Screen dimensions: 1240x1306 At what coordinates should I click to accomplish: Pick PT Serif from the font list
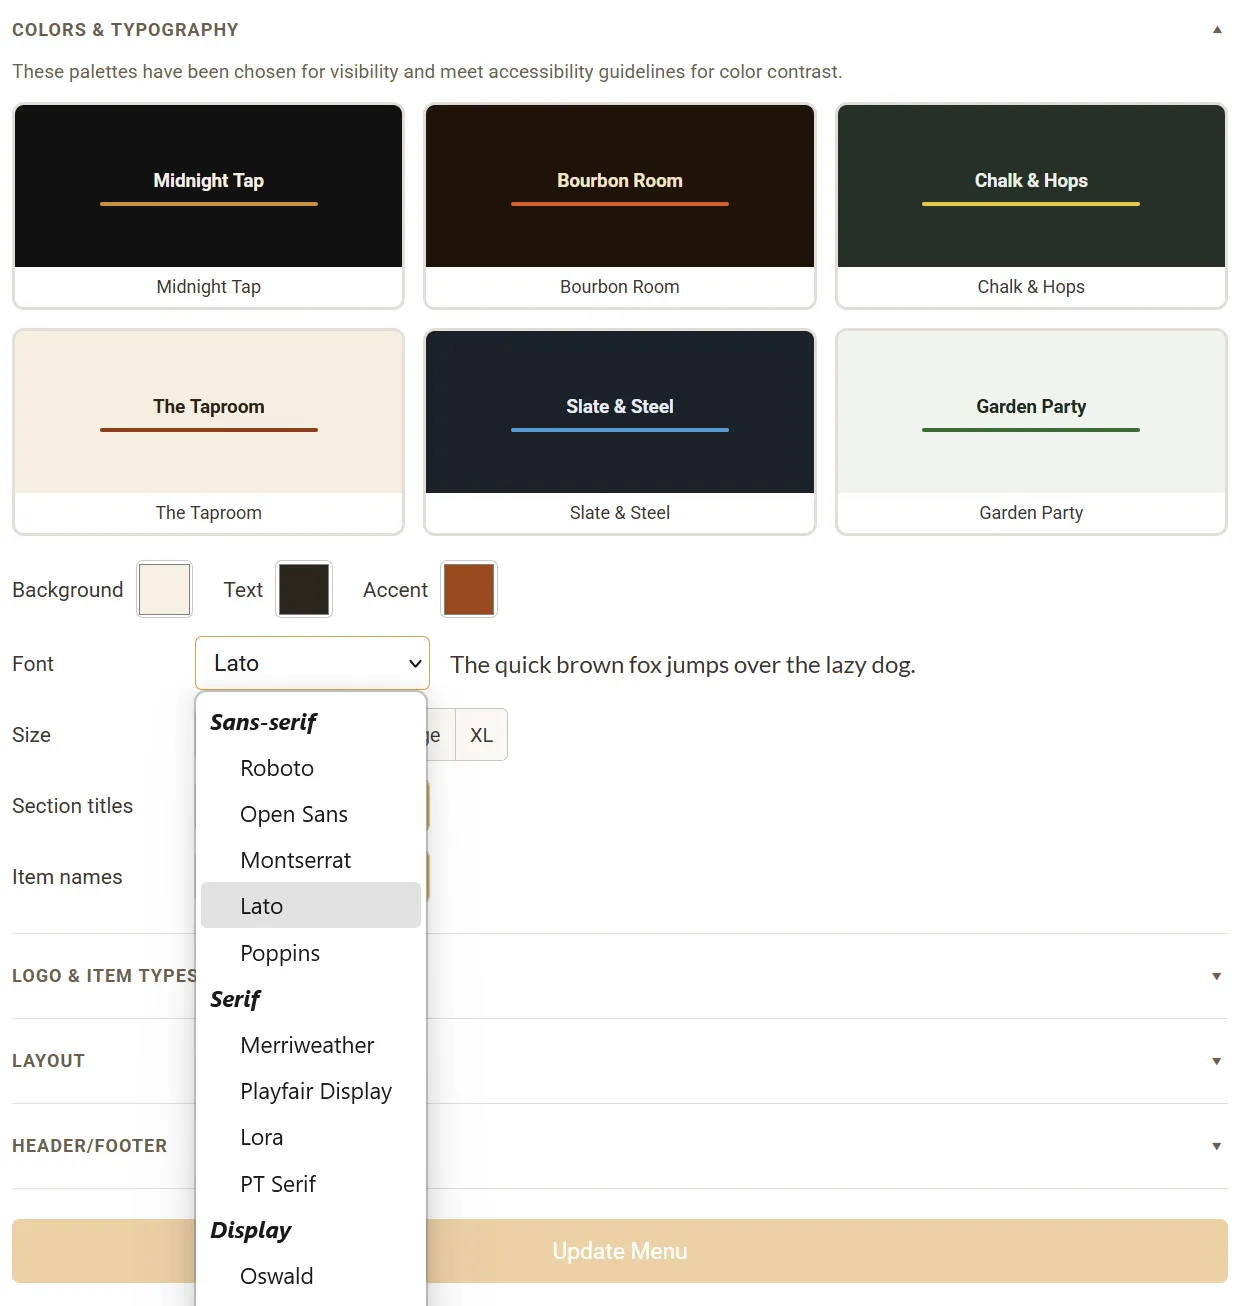[311, 1184]
